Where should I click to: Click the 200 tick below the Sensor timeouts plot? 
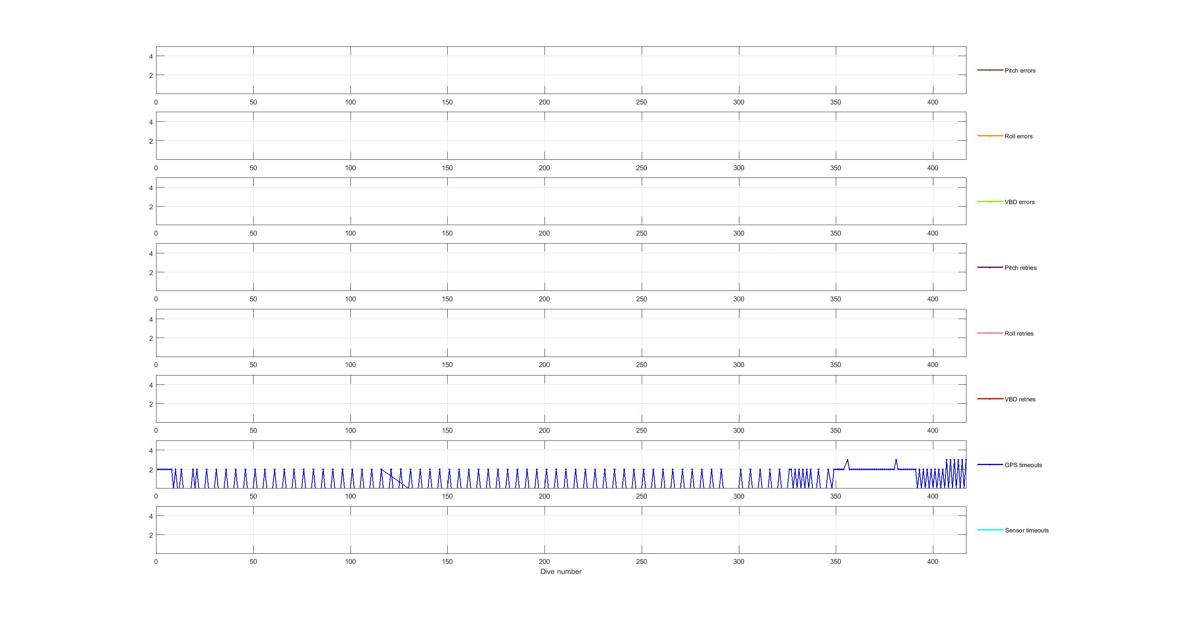click(x=544, y=562)
